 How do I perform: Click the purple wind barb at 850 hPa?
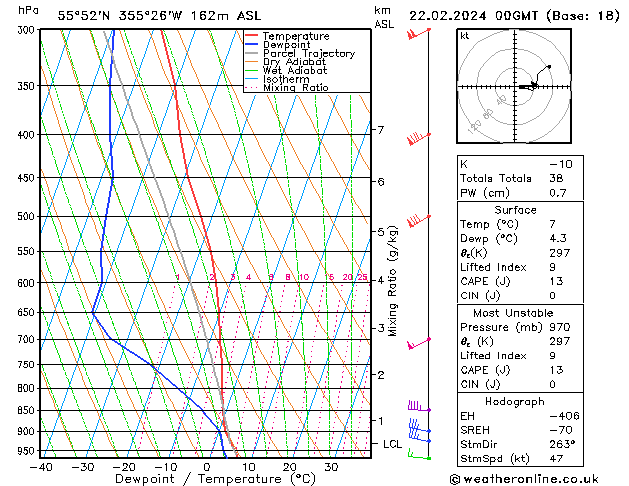[x=418, y=407]
